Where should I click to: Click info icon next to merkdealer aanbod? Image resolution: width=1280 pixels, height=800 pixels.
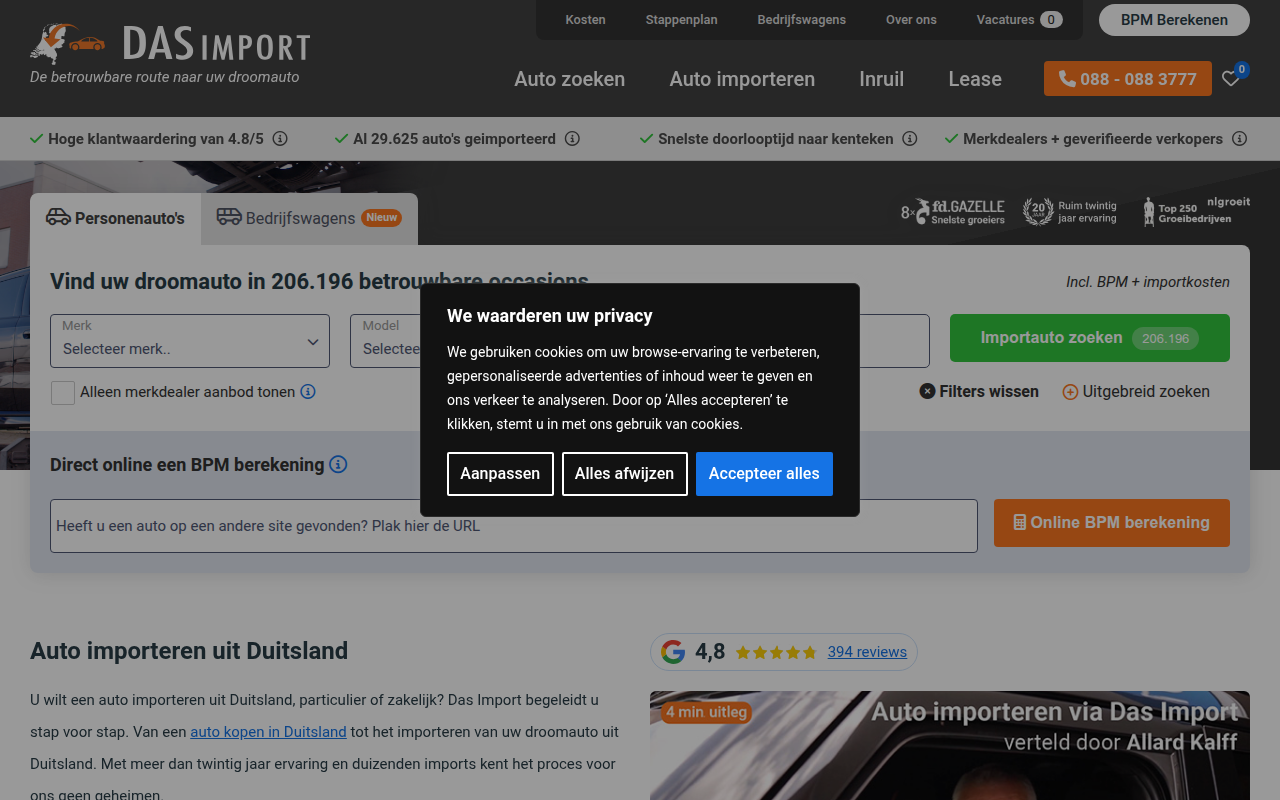[x=308, y=392]
